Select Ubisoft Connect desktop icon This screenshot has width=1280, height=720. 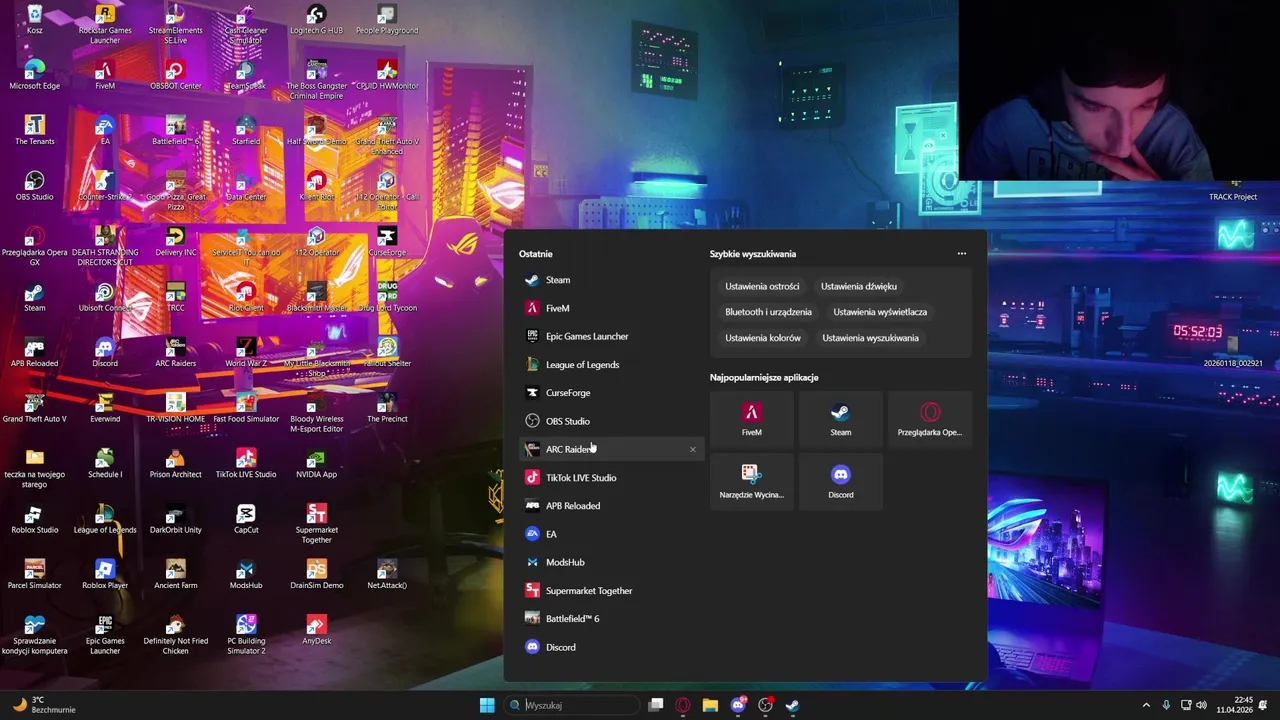coord(105,297)
